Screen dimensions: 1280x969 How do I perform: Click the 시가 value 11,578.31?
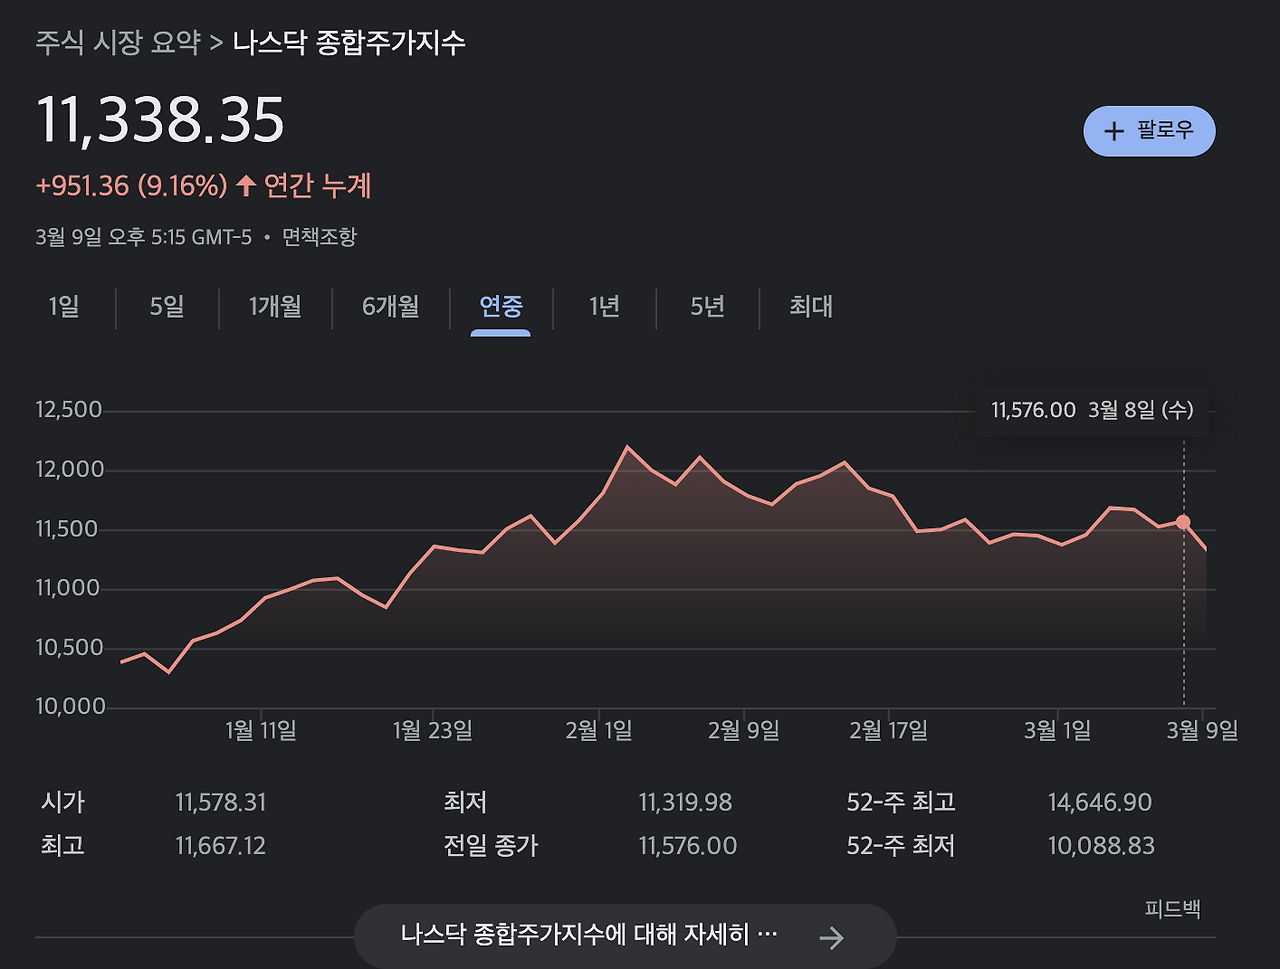[x=221, y=803]
